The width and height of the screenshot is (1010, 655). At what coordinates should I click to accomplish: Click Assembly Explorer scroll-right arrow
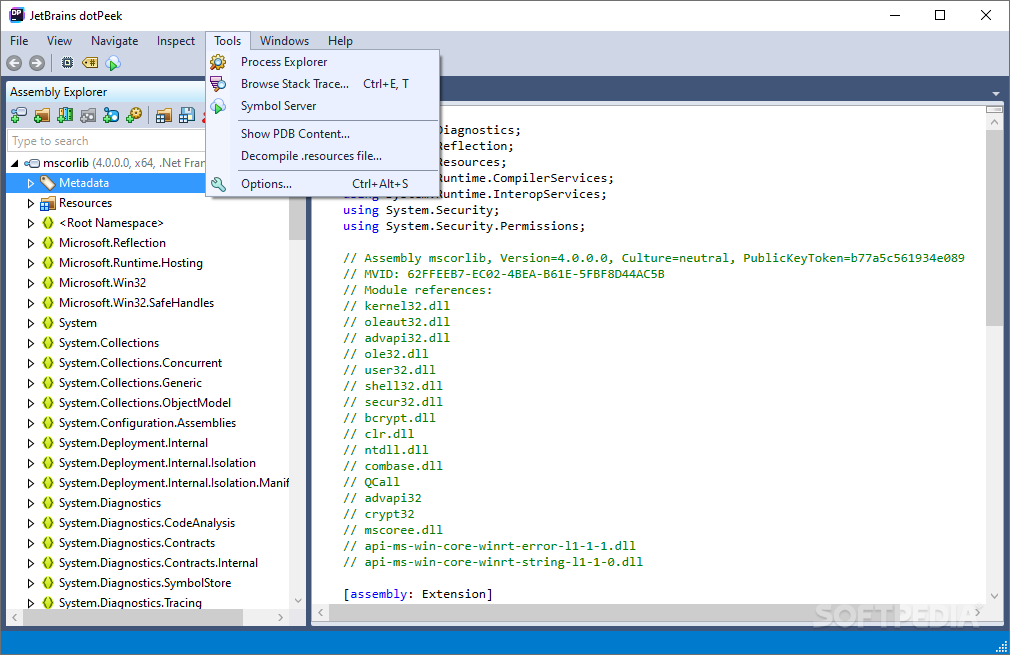pos(280,617)
